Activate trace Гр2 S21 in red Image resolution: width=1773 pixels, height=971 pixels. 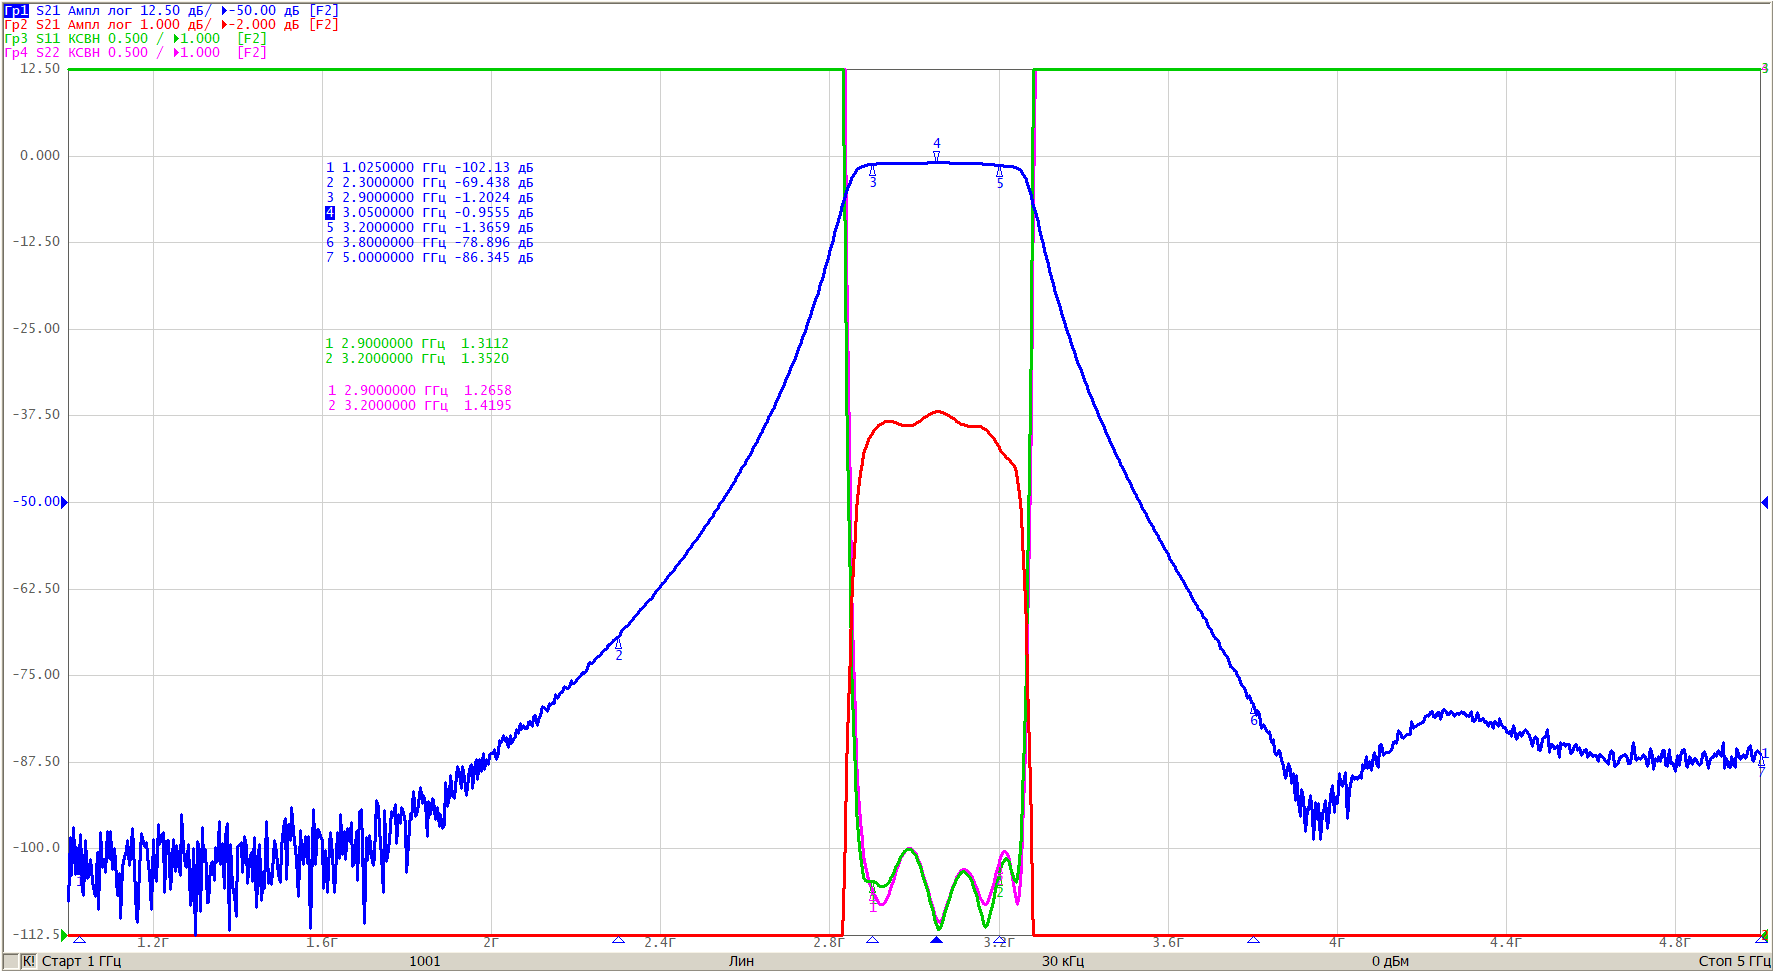tap(171, 25)
